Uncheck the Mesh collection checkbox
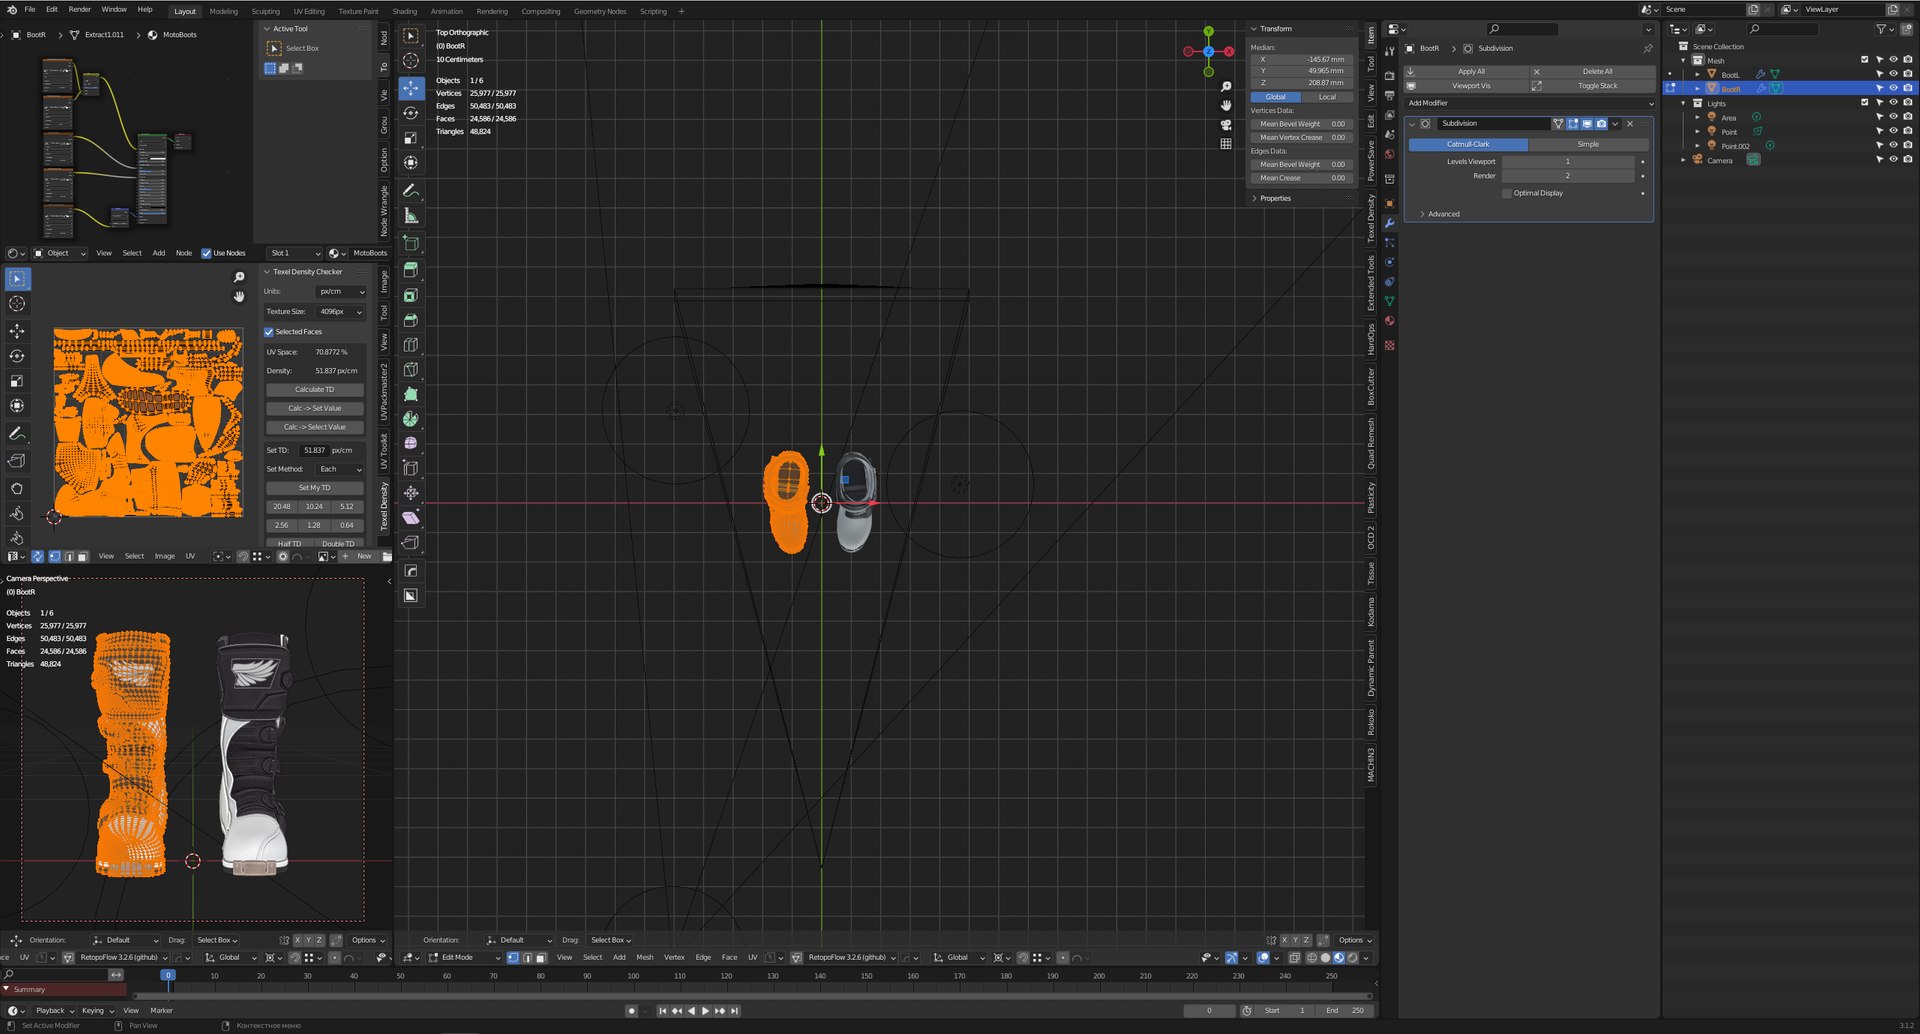 (1864, 60)
